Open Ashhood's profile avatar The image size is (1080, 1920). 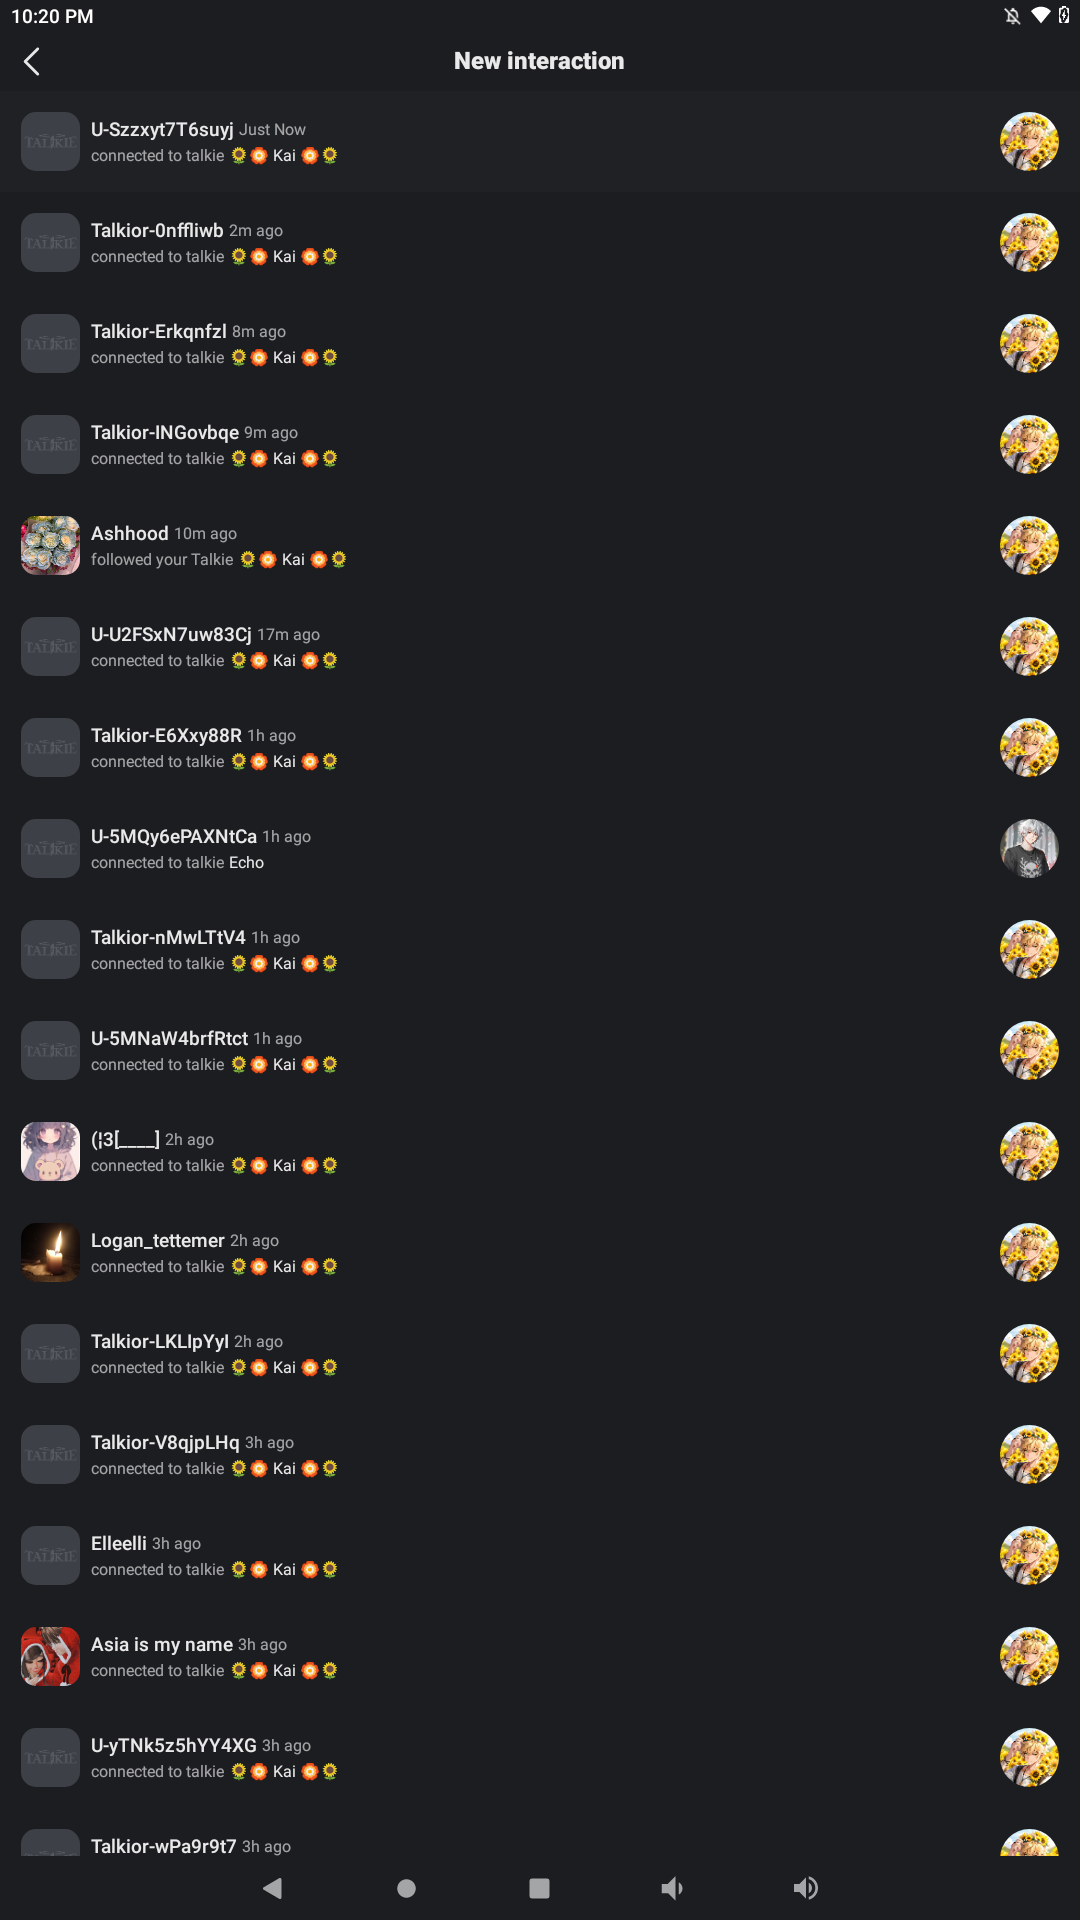(50, 545)
